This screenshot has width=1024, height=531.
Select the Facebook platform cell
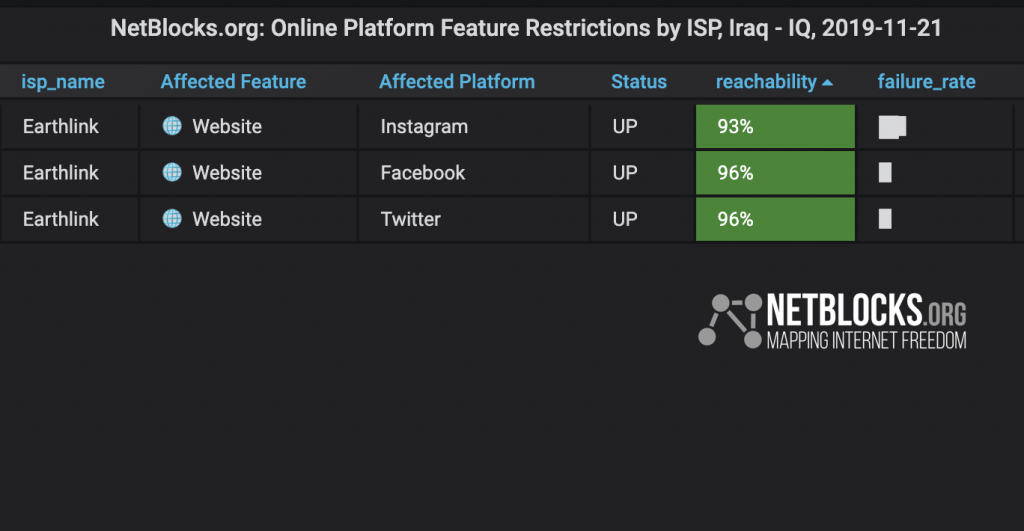[x=423, y=172]
